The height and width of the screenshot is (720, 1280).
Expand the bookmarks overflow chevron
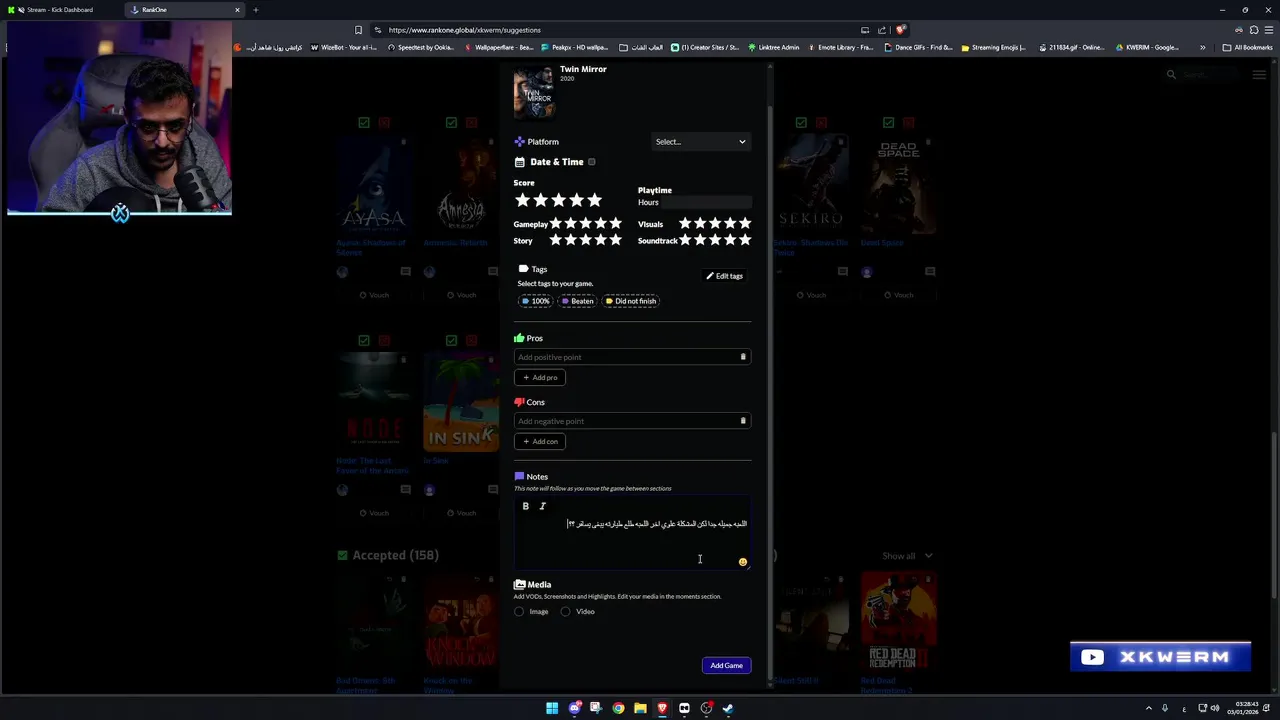point(1202,47)
